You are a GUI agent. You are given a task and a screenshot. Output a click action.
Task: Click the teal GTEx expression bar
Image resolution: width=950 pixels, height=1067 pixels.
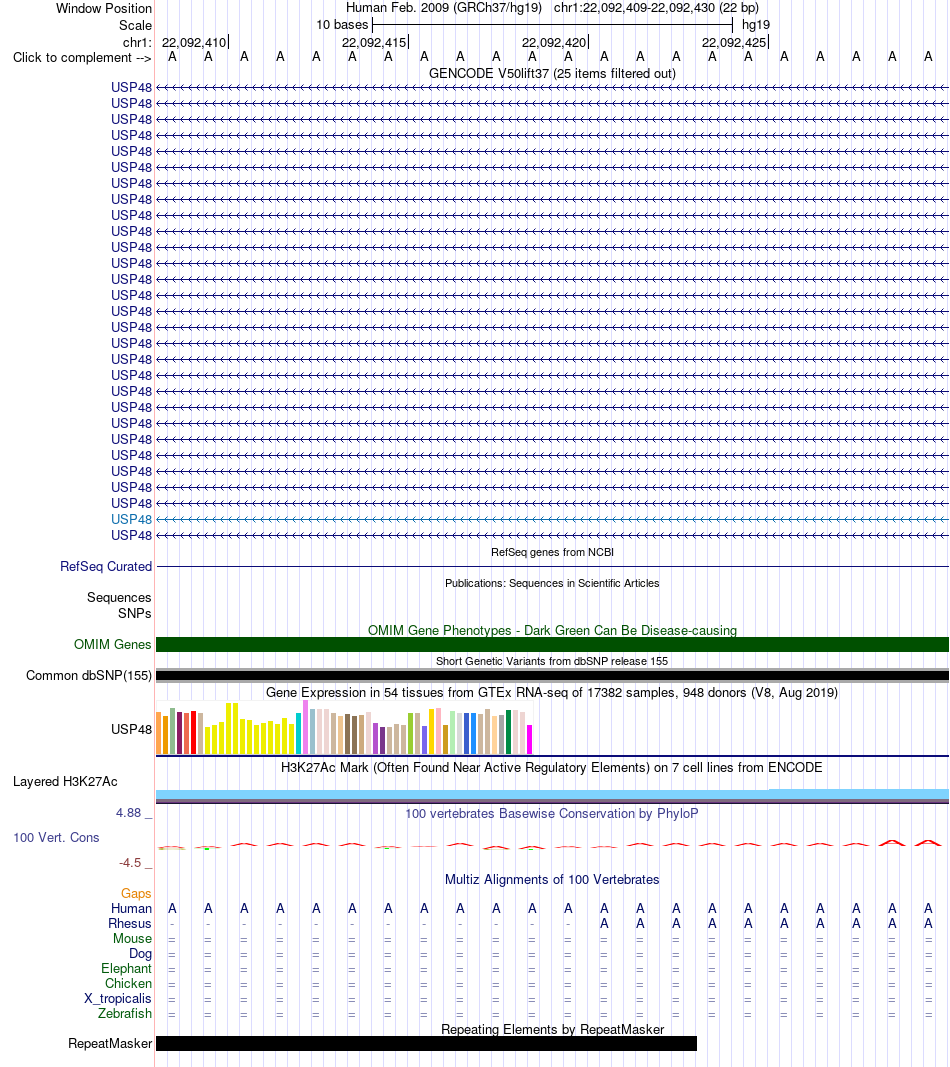(x=298, y=734)
